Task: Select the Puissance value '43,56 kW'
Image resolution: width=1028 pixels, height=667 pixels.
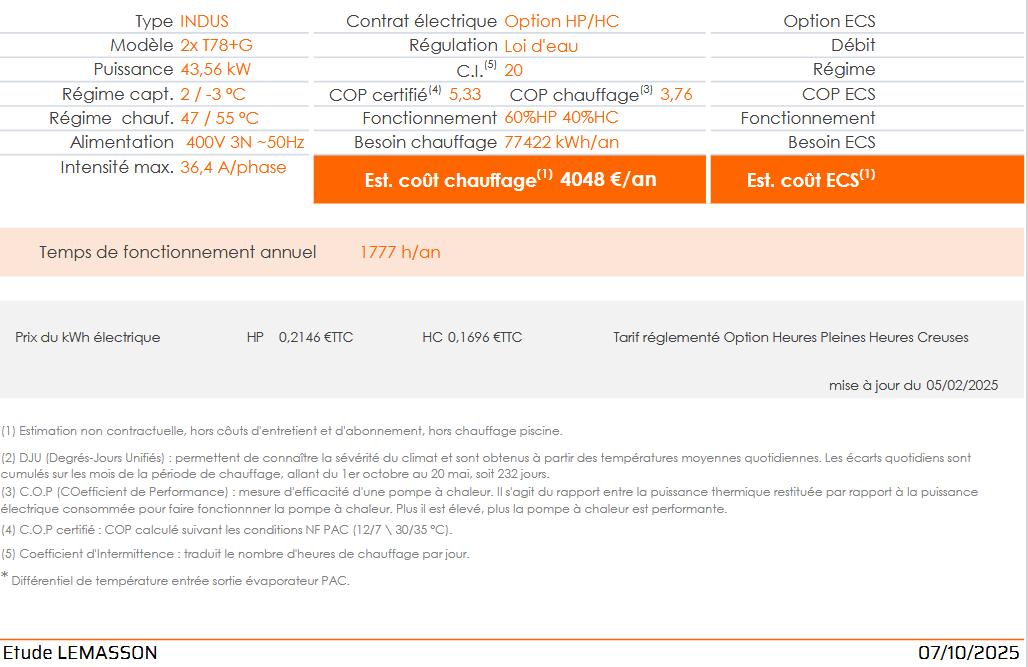Action: pos(215,70)
